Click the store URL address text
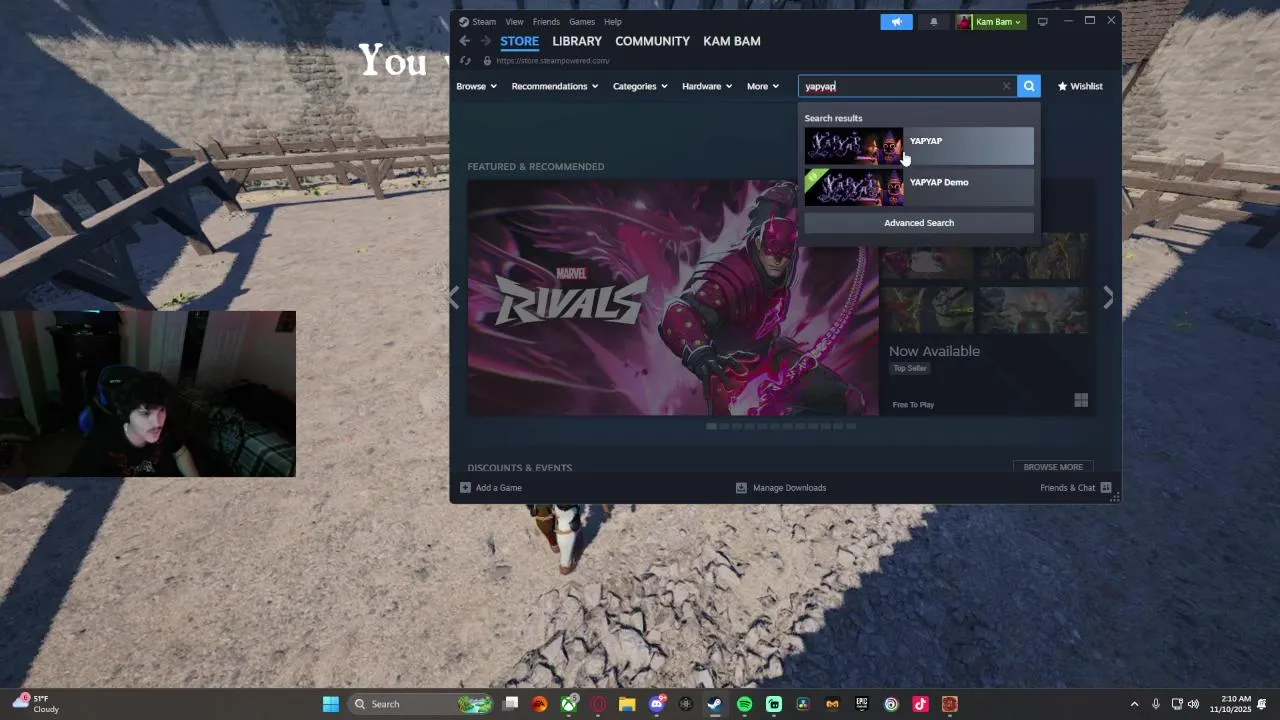 pos(552,61)
